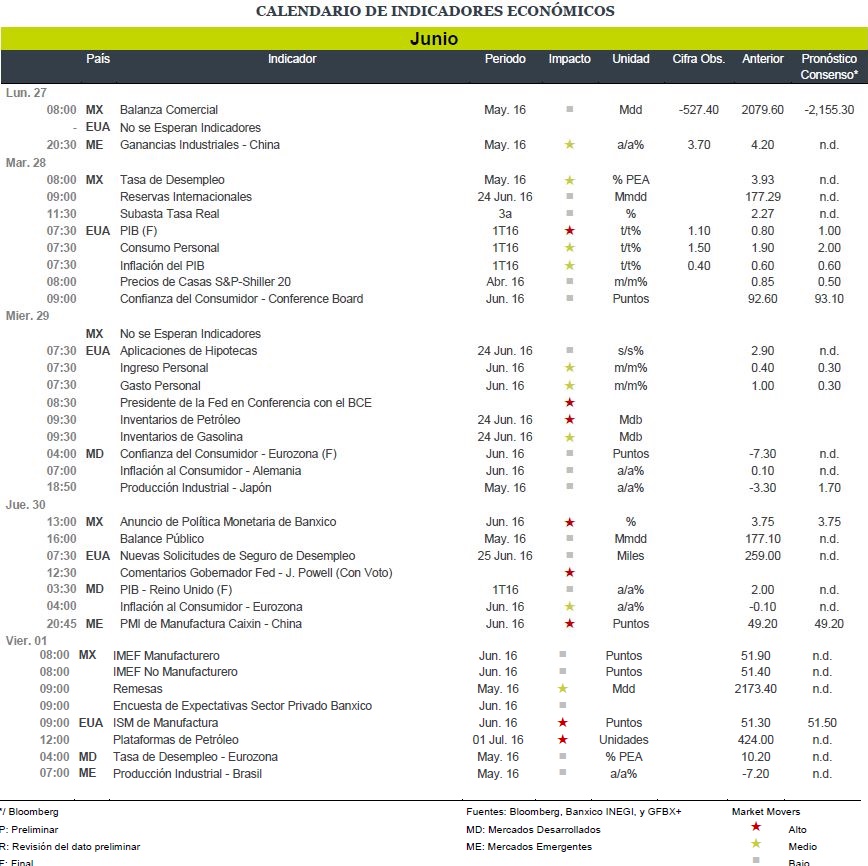Click the red Alto star in Market Movers legend
This screenshot has width=868, height=866.
click(x=756, y=827)
